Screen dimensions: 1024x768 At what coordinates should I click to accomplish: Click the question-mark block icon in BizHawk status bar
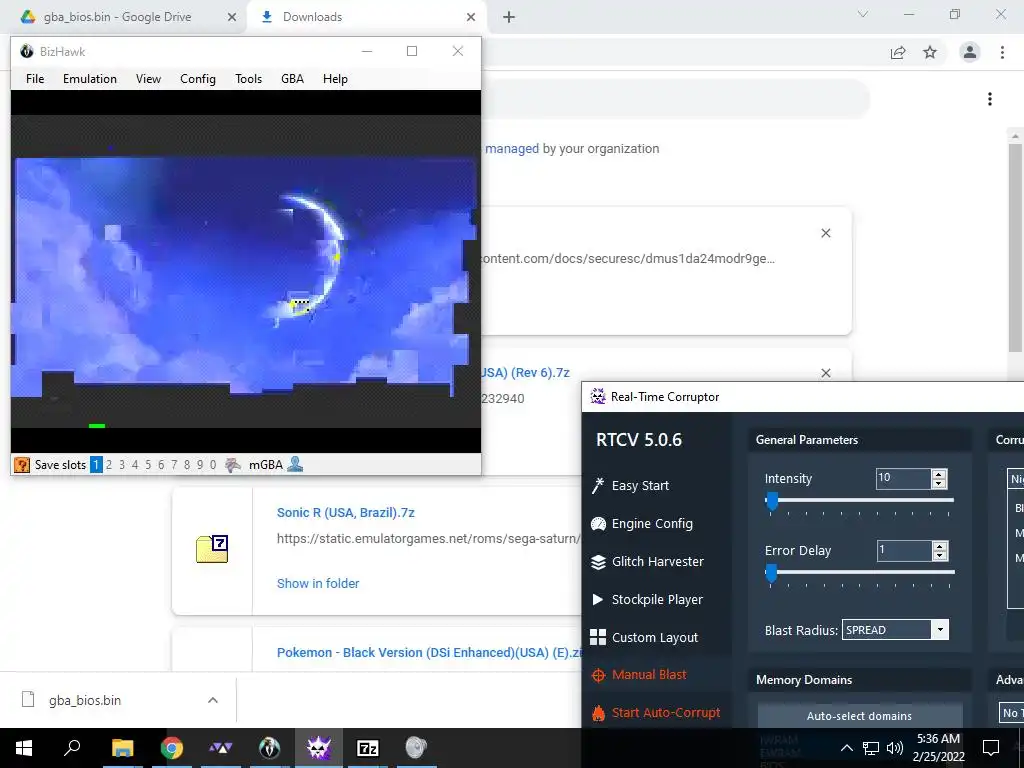click(x=22, y=465)
